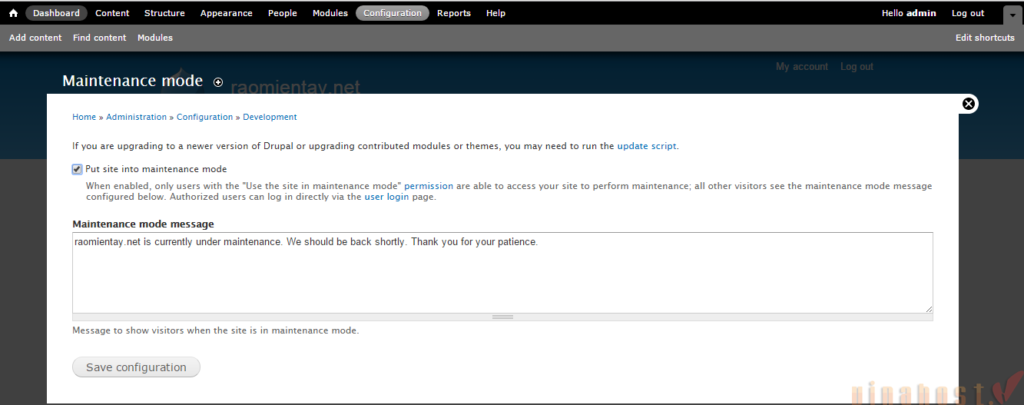Click the Home icon in admin toolbar
The width and height of the screenshot is (1024, 405).
click(13, 13)
